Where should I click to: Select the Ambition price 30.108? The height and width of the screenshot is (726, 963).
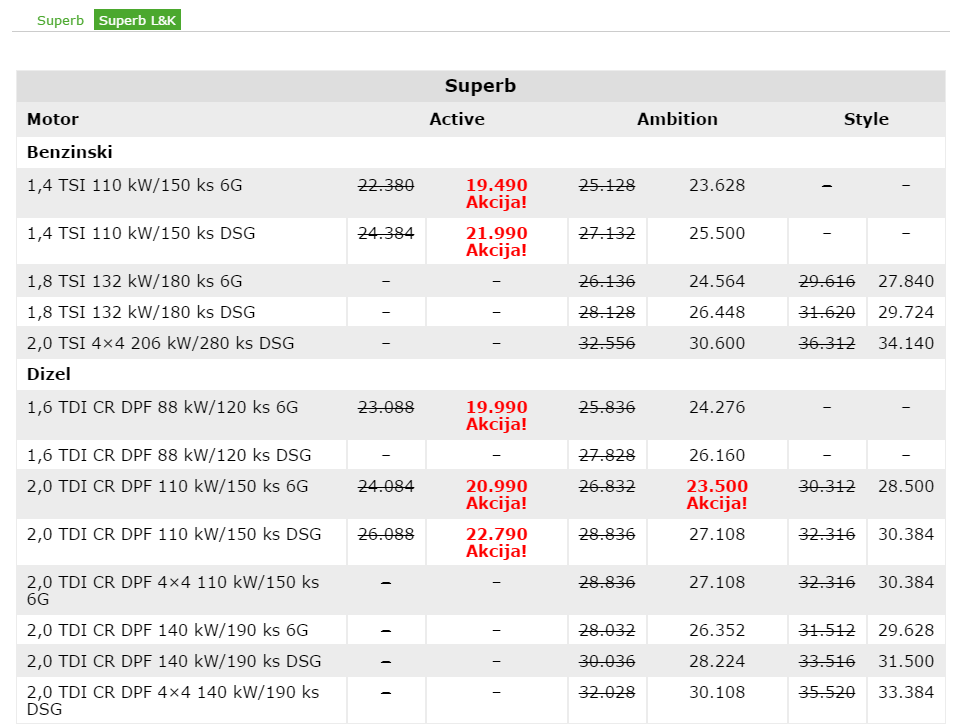717,692
